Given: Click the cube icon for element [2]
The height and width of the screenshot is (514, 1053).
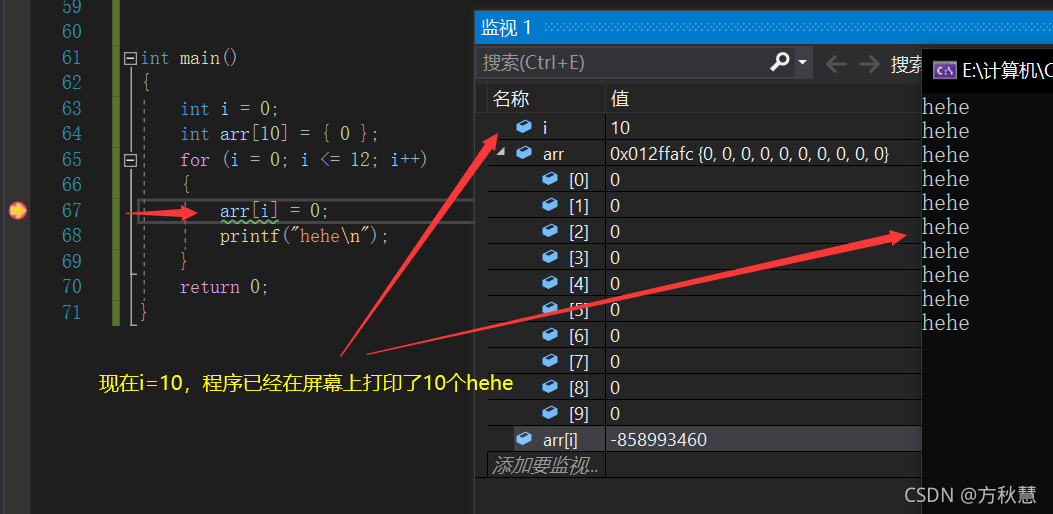Looking at the screenshot, I should point(550,231).
